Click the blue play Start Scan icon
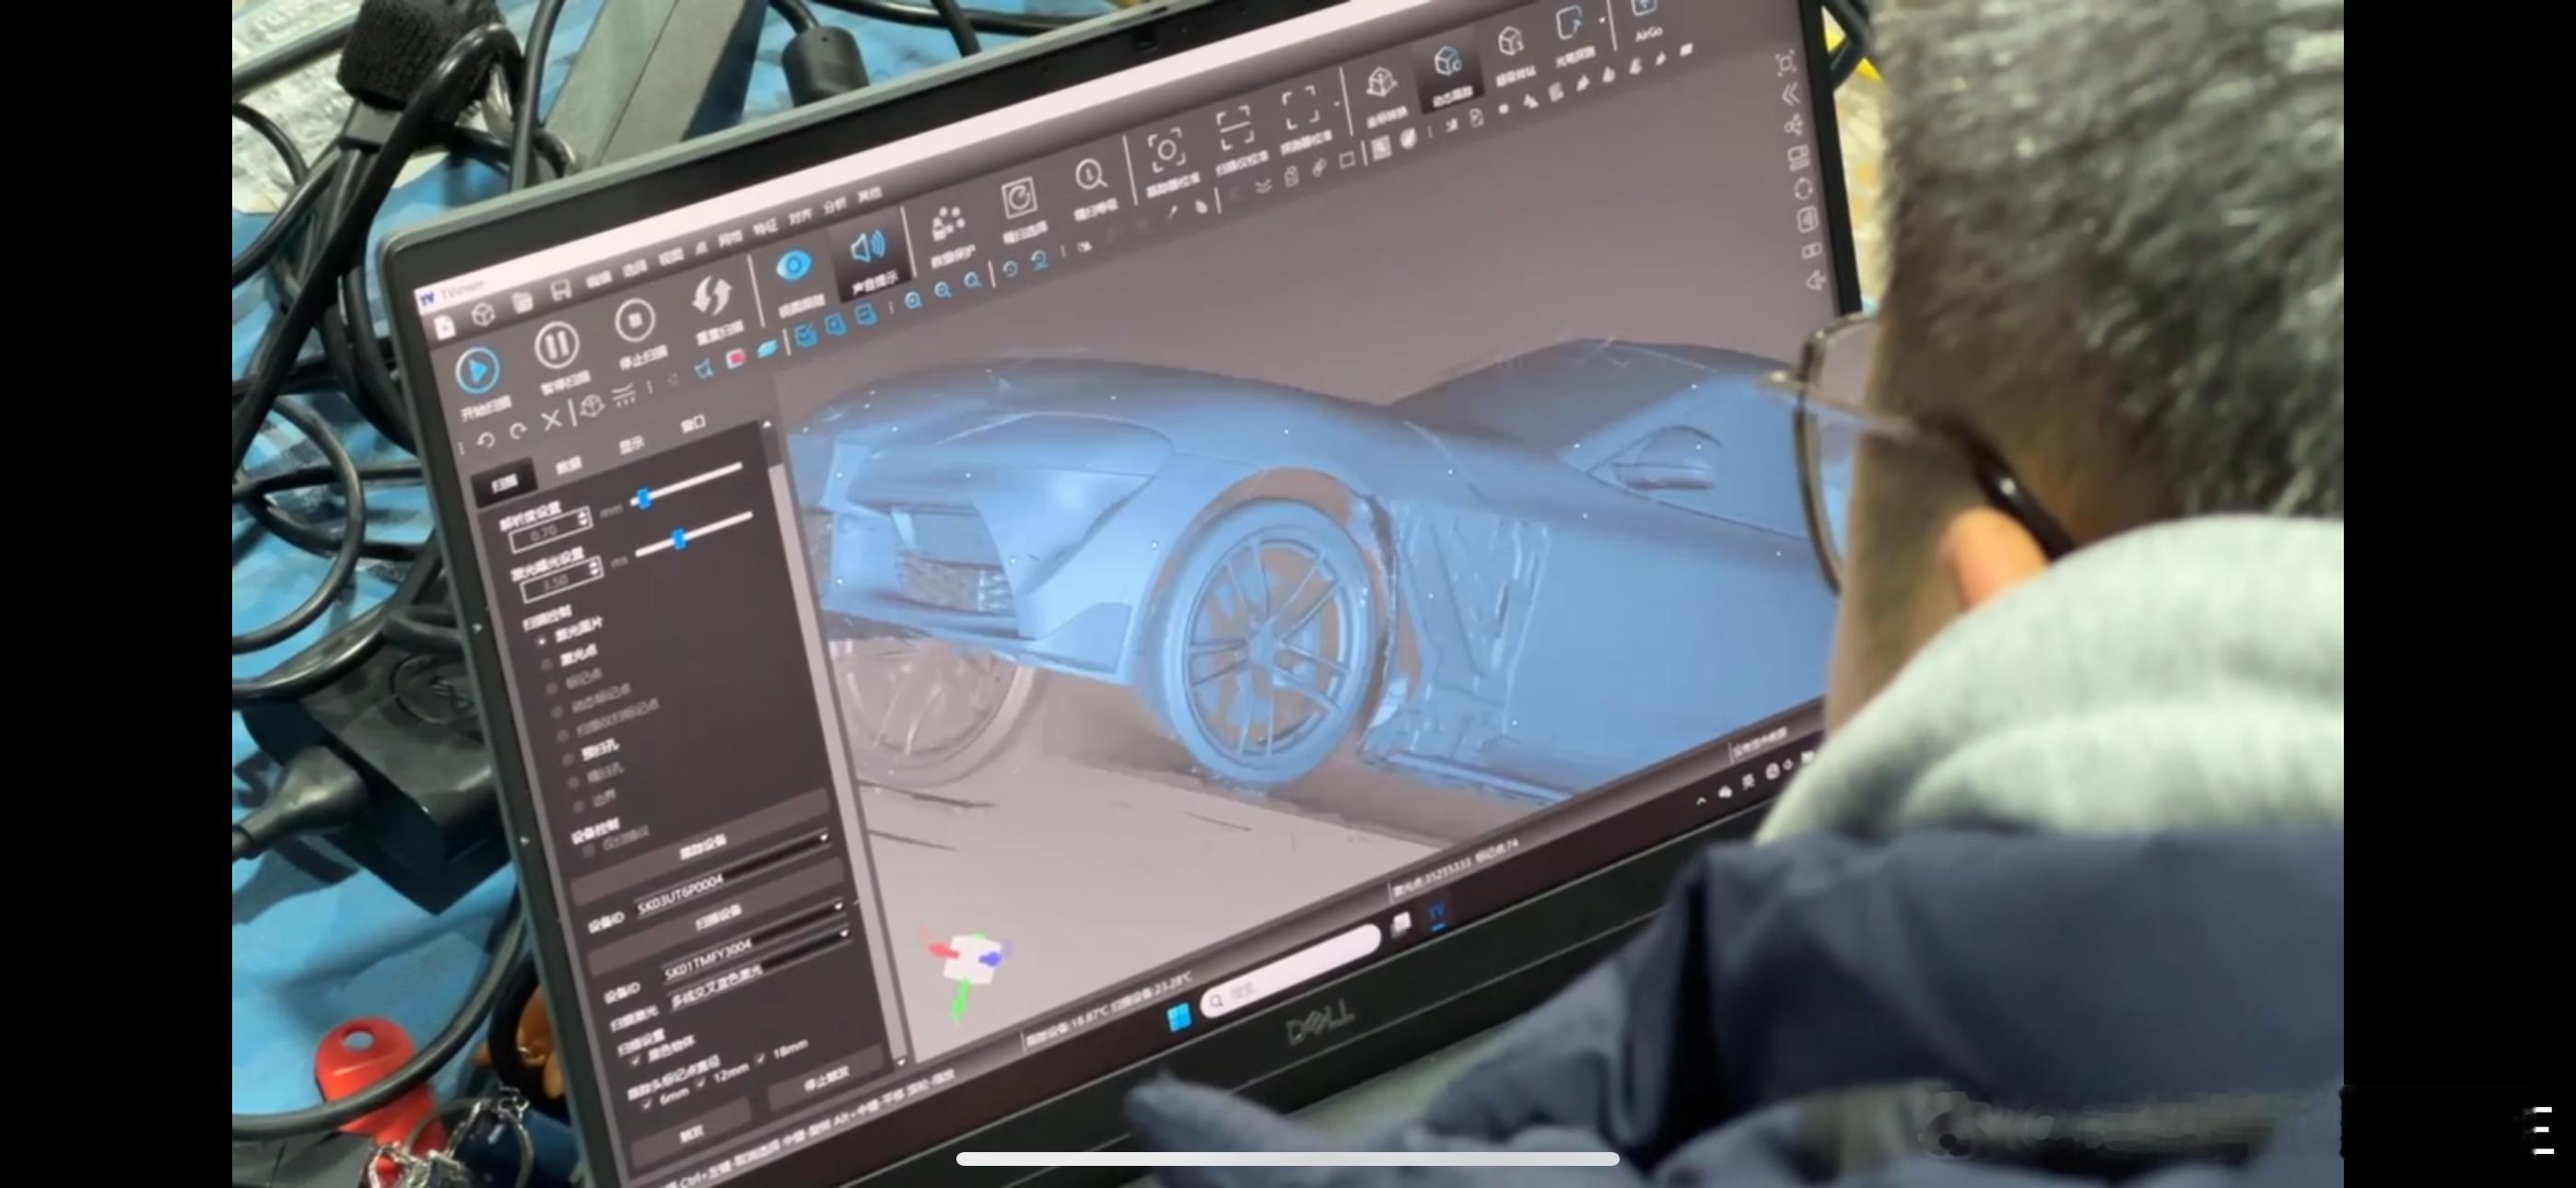 pyautogui.click(x=478, y=371)
